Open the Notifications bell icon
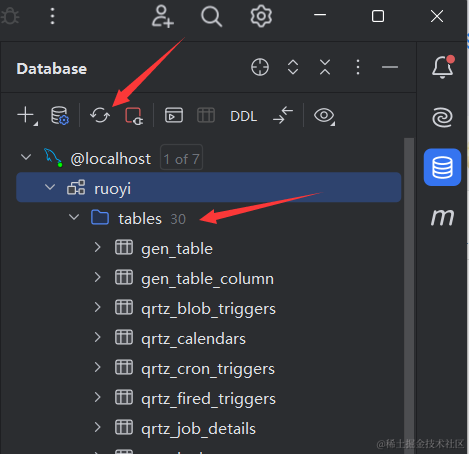Image resolution: width=469 pixels, height=454 pixels. coord(443,67)
